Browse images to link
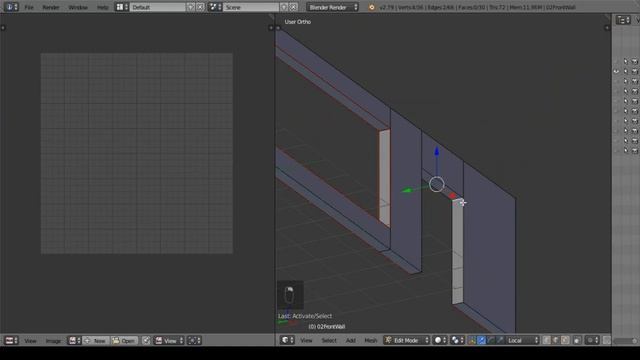The width and height of the screenshot is (640, 360). pyautogui.click(x=74, y=340)
